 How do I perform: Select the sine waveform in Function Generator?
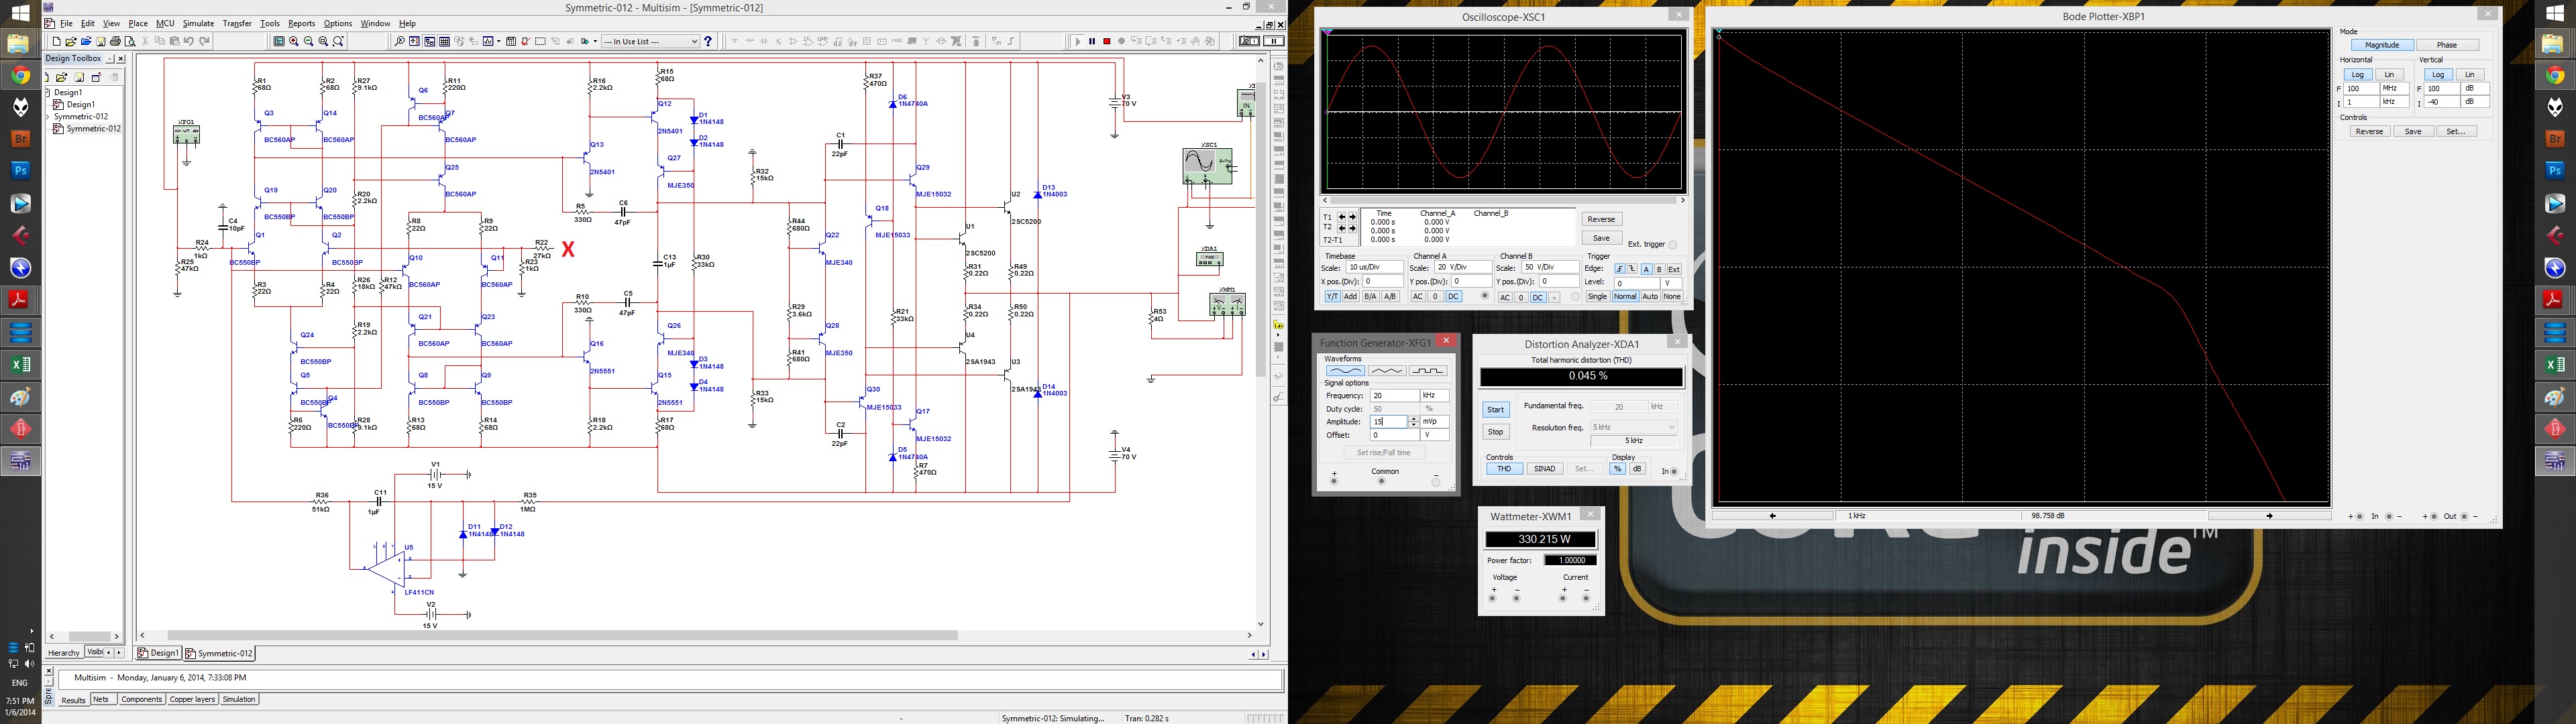[1346, 371]
